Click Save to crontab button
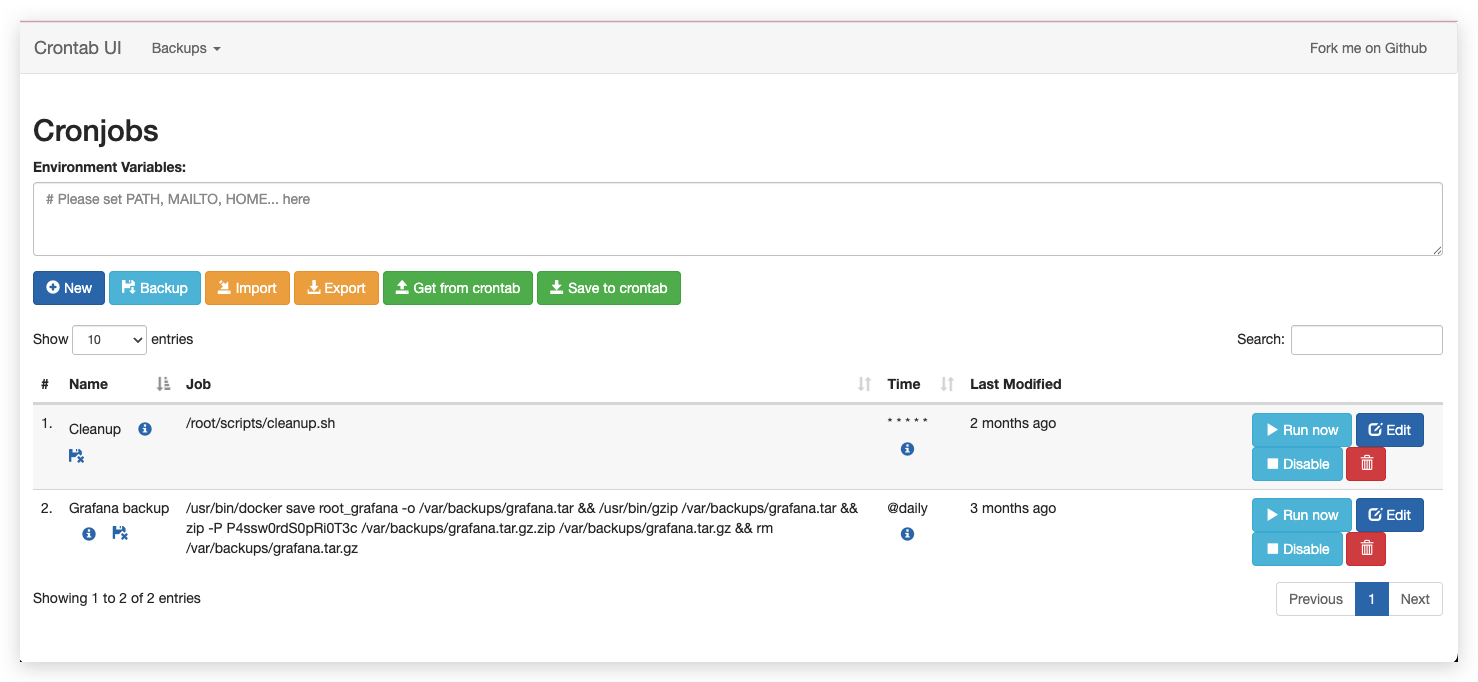Image resolution: width=1478 pixels, height=682 pixels. [609, 288]
